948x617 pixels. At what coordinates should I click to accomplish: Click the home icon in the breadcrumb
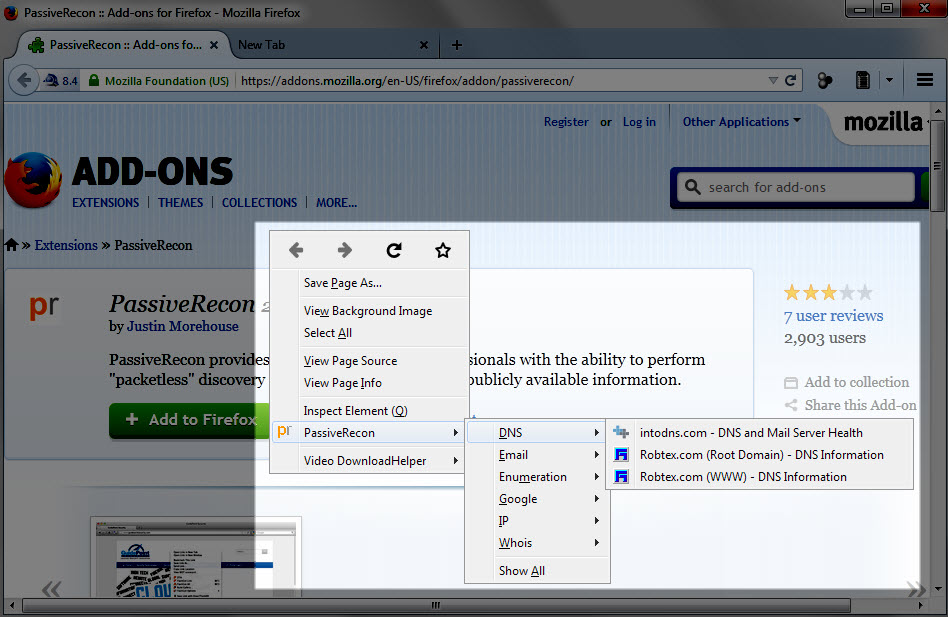[11, 245]
